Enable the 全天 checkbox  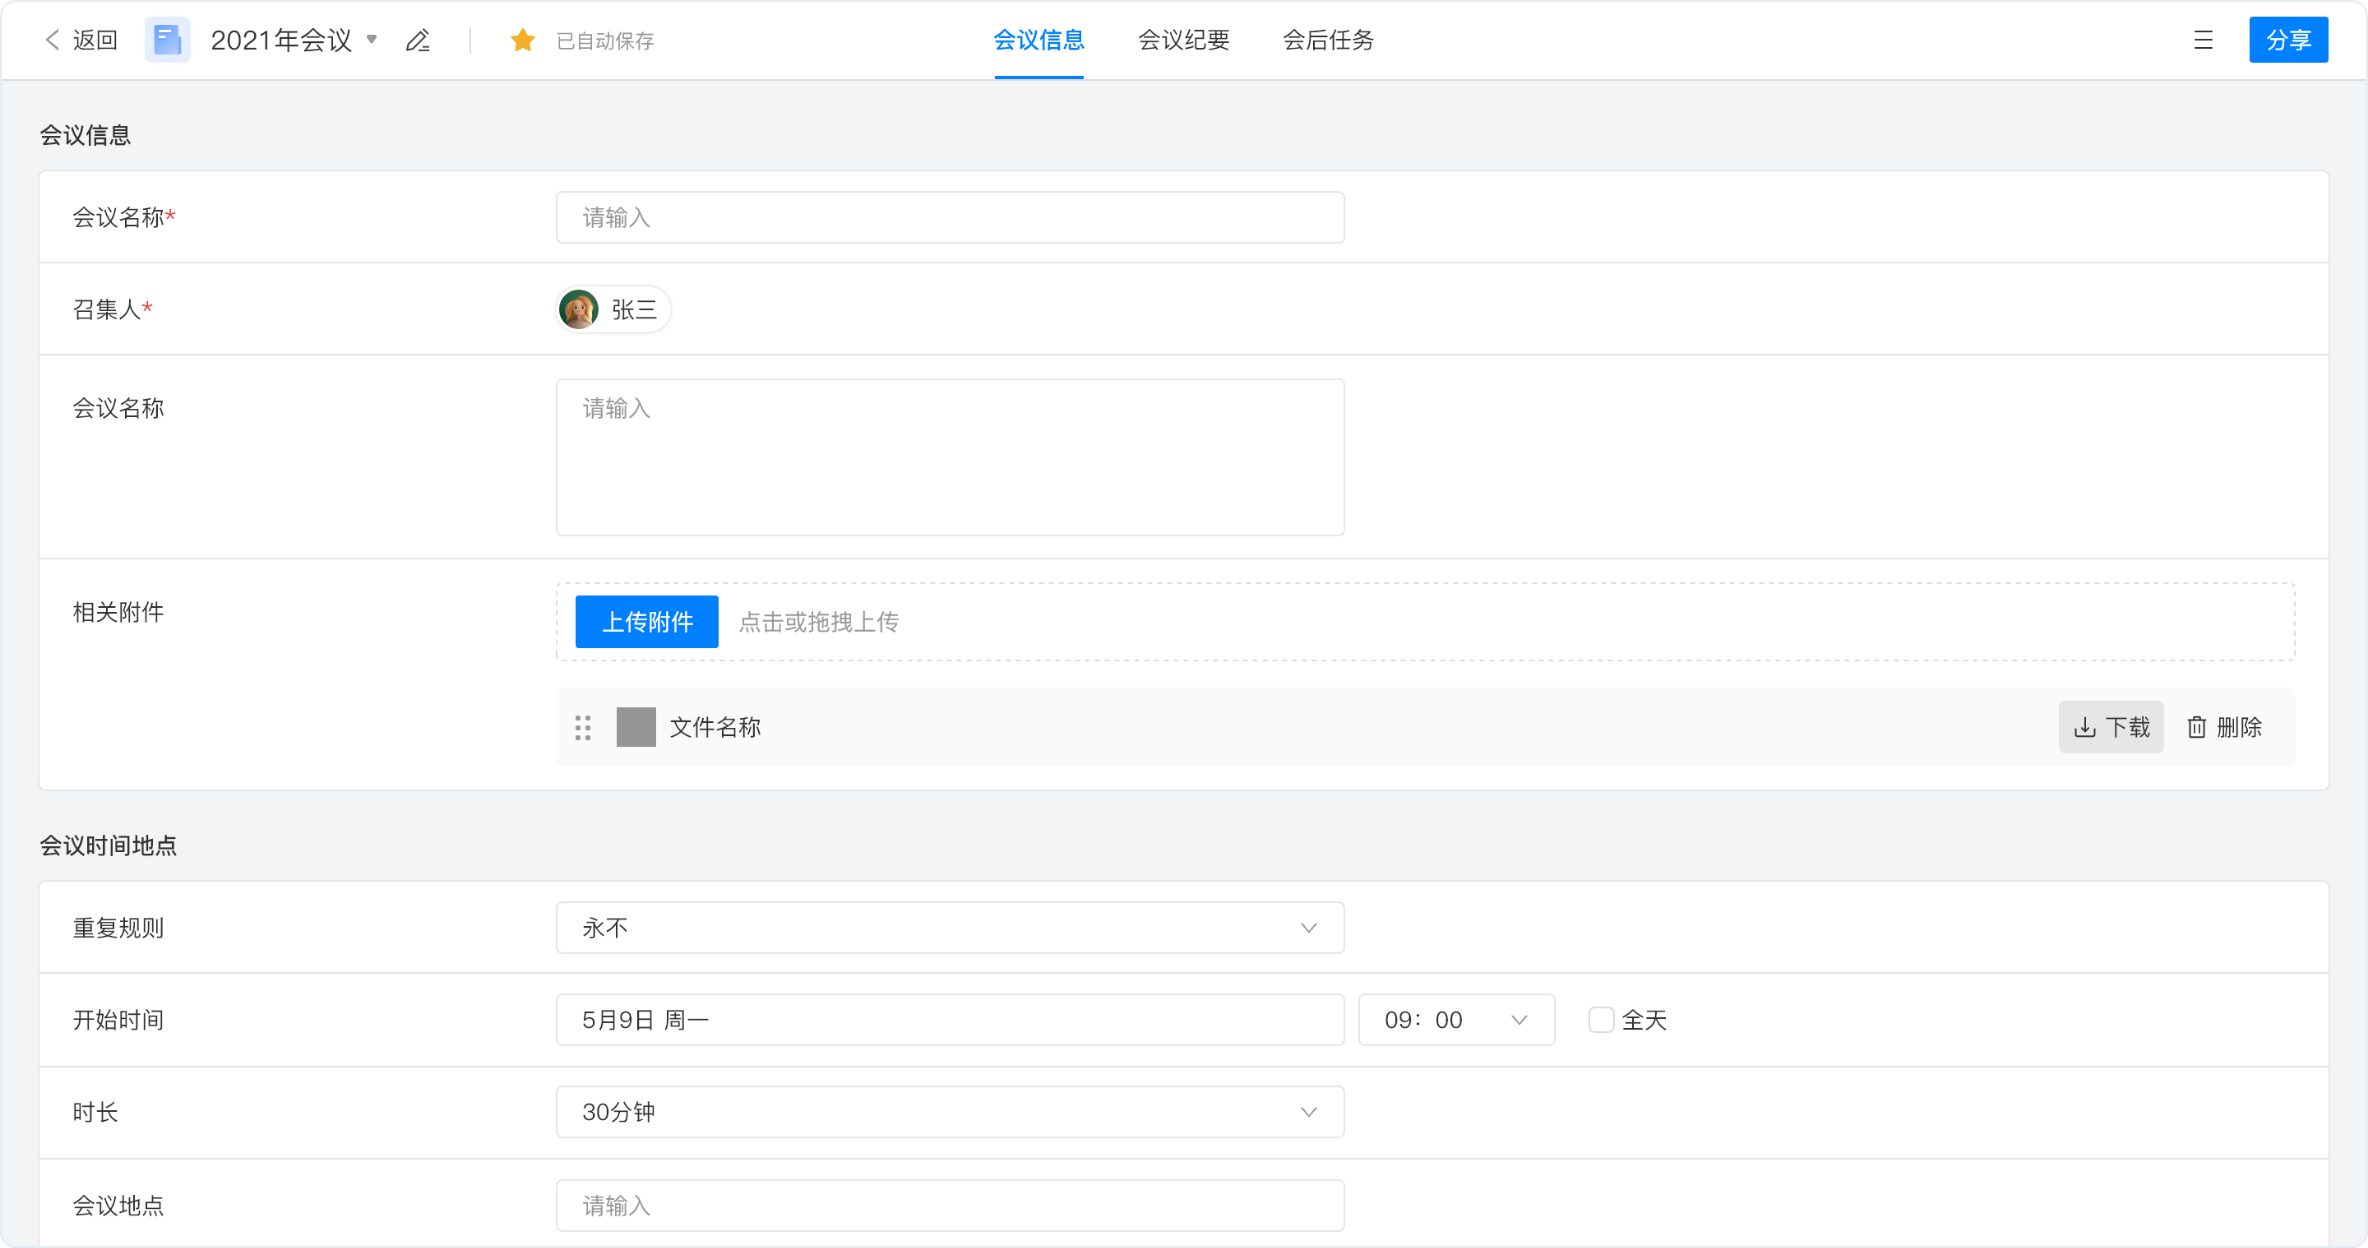(x=1600, y=1020)
